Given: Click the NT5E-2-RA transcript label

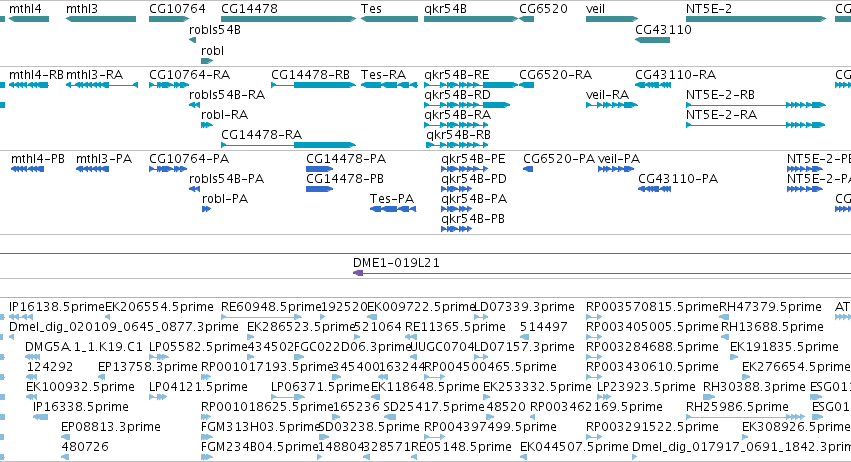Looking at the screenshot, I should point(721,115).
